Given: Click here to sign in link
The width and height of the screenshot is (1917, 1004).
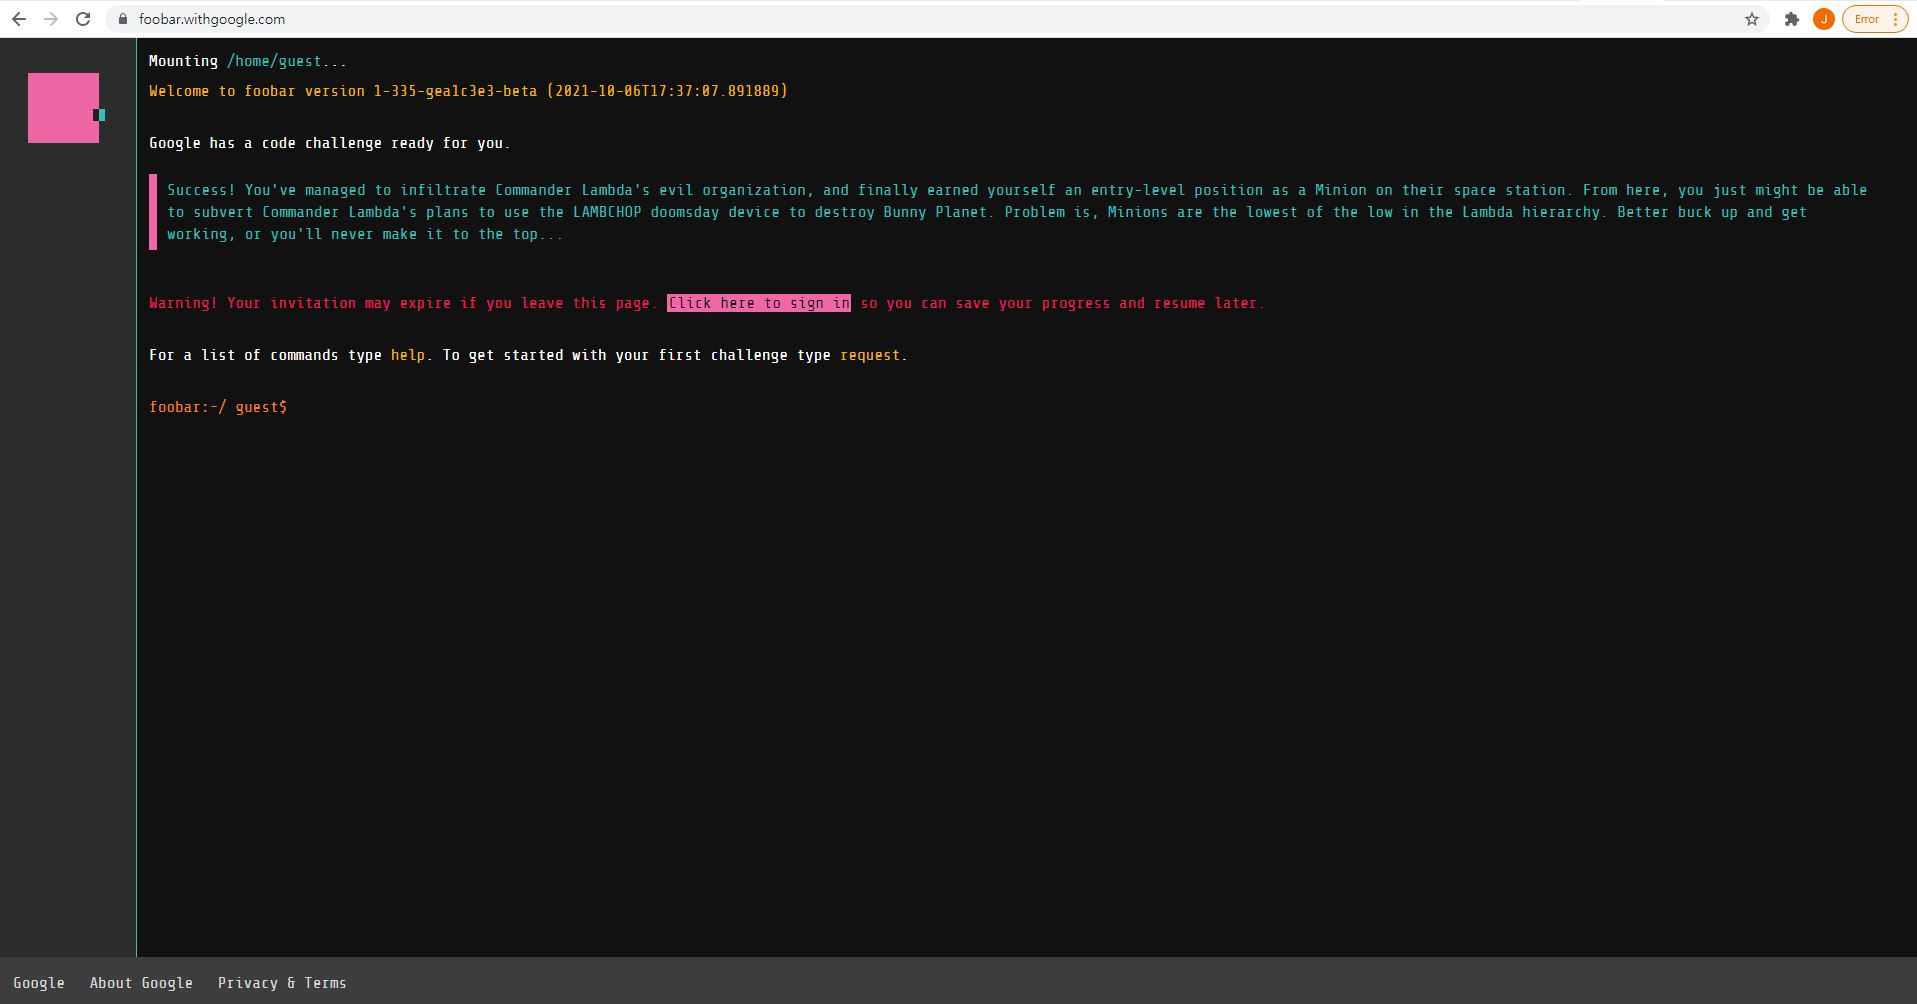Looking at the screenshot, I should [759, 303].
